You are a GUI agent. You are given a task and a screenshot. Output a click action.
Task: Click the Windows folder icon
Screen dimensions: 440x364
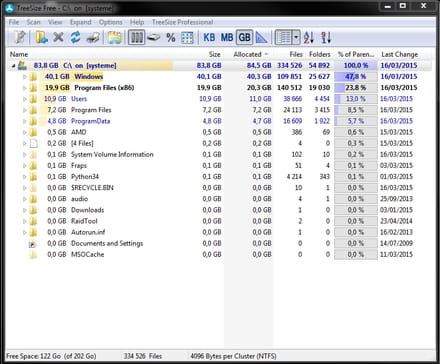tap(33, 77)
